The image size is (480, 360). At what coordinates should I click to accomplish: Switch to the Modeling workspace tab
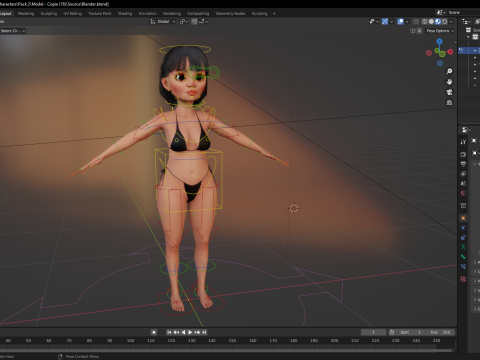26,14
